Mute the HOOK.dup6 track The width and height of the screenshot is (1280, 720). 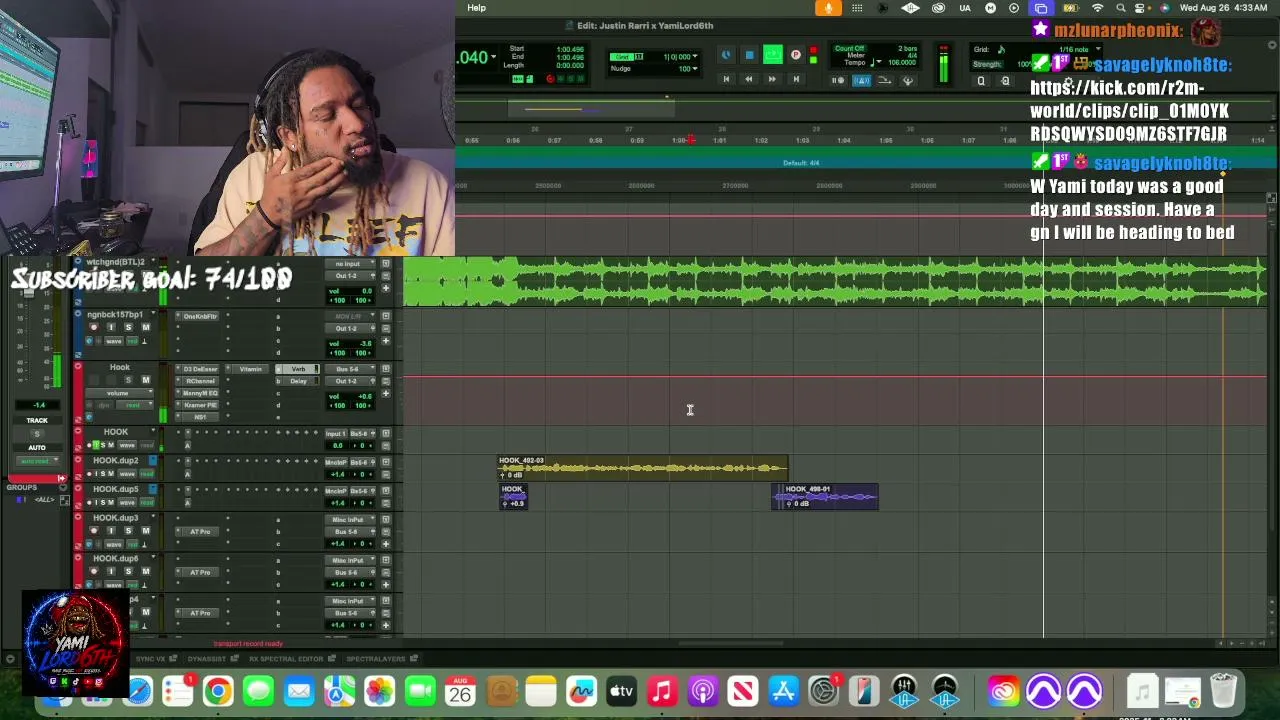pos(145,572)
